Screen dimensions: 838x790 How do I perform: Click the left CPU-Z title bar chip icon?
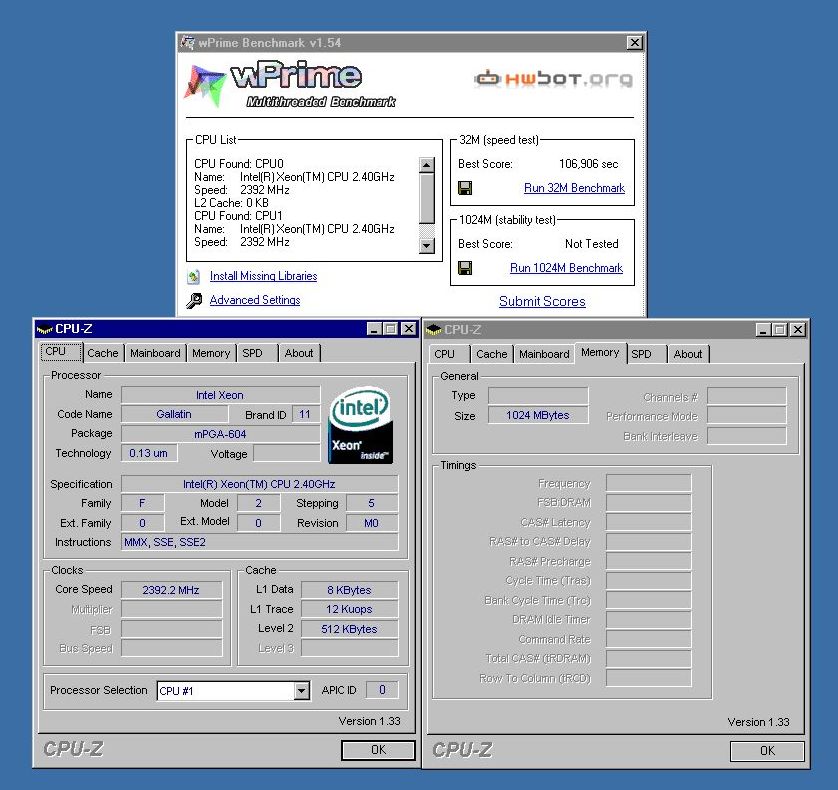tap(44, 329)
